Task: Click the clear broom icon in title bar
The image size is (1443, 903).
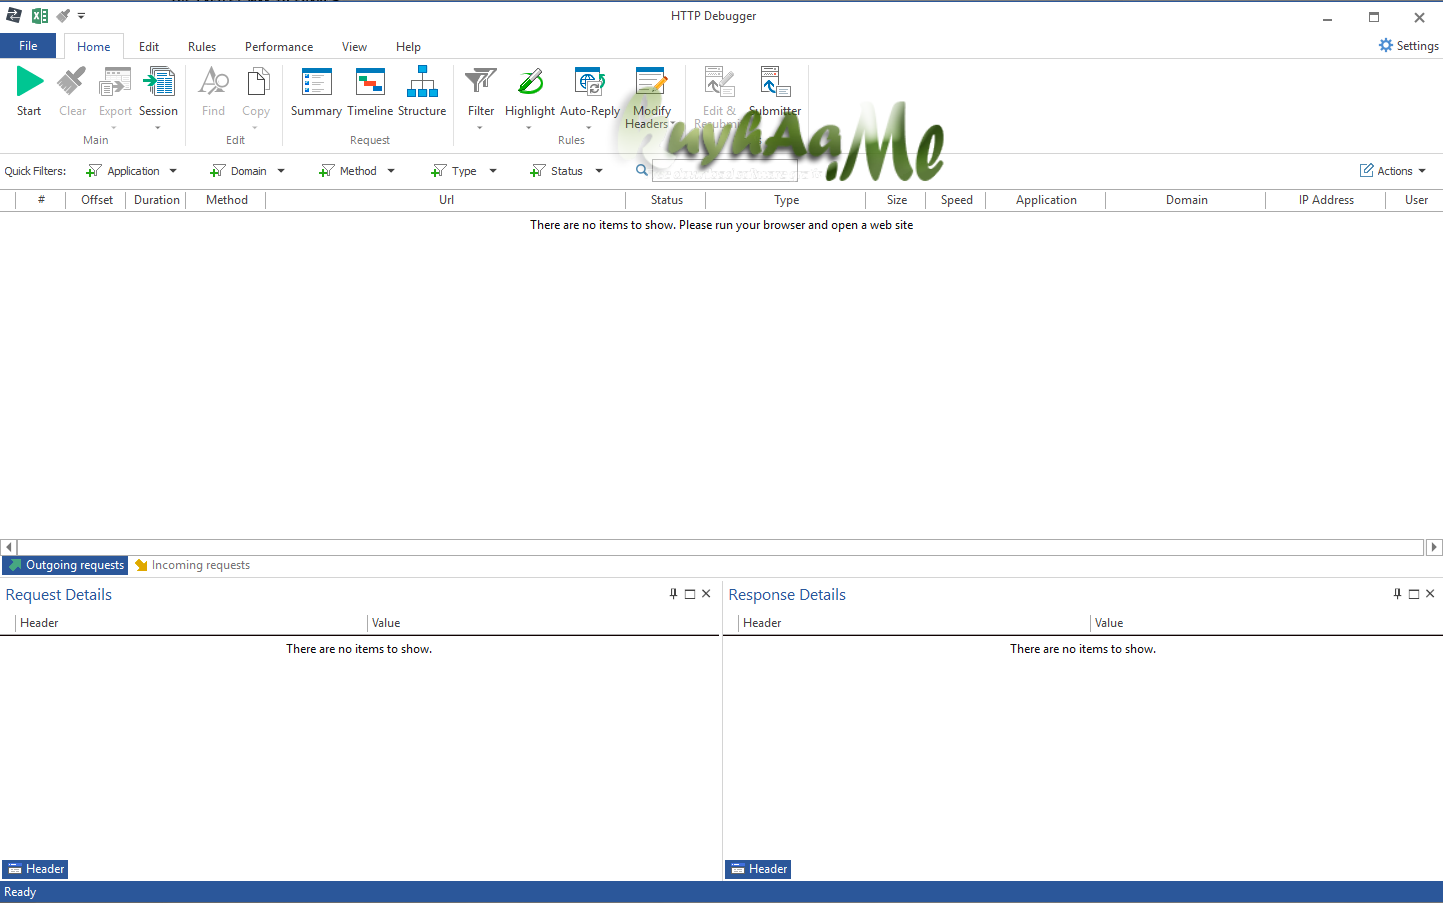Action: click(x=63, y=15)
